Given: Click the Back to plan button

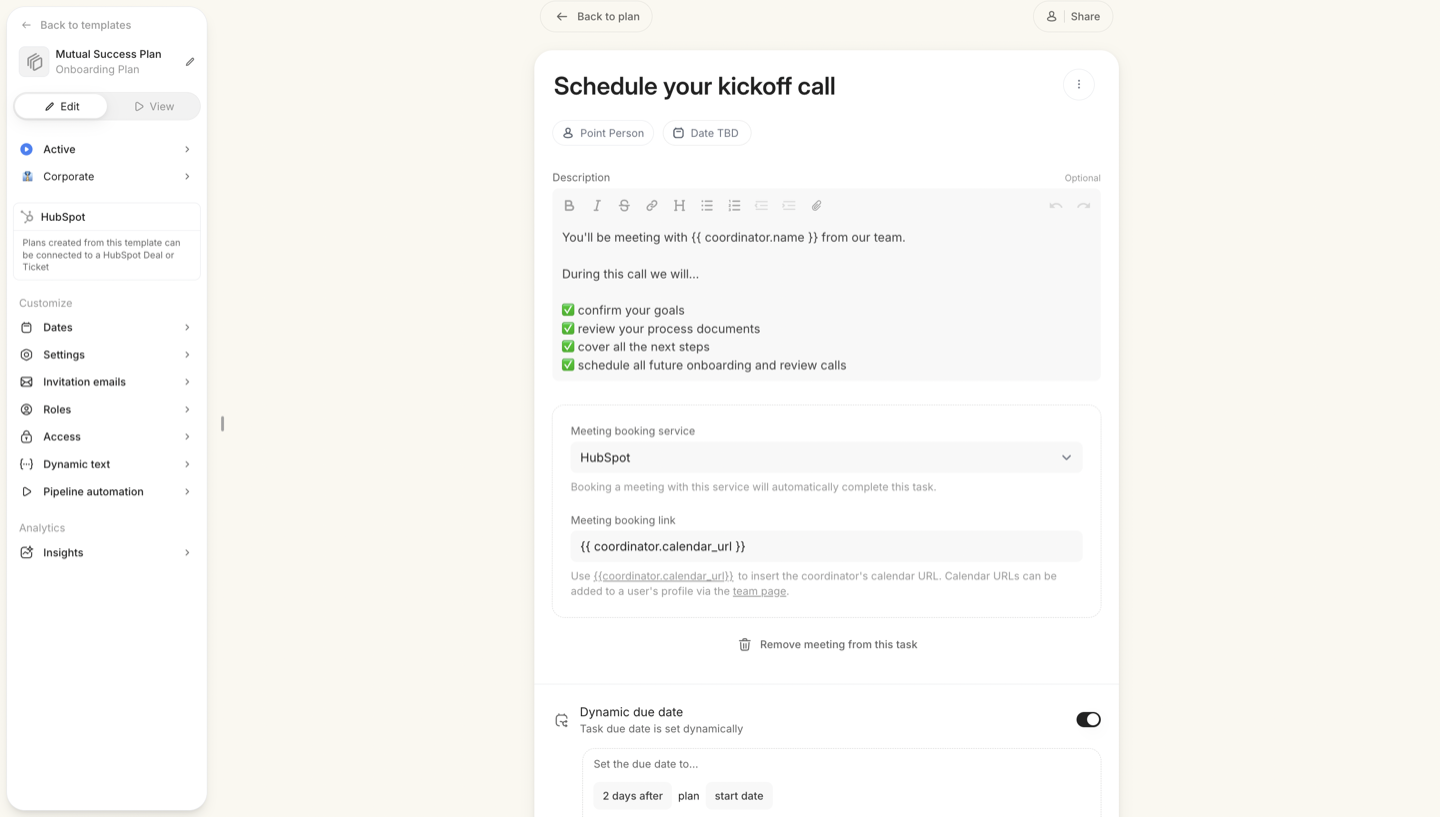Looking at the screenshot, I should pos(596,17).
